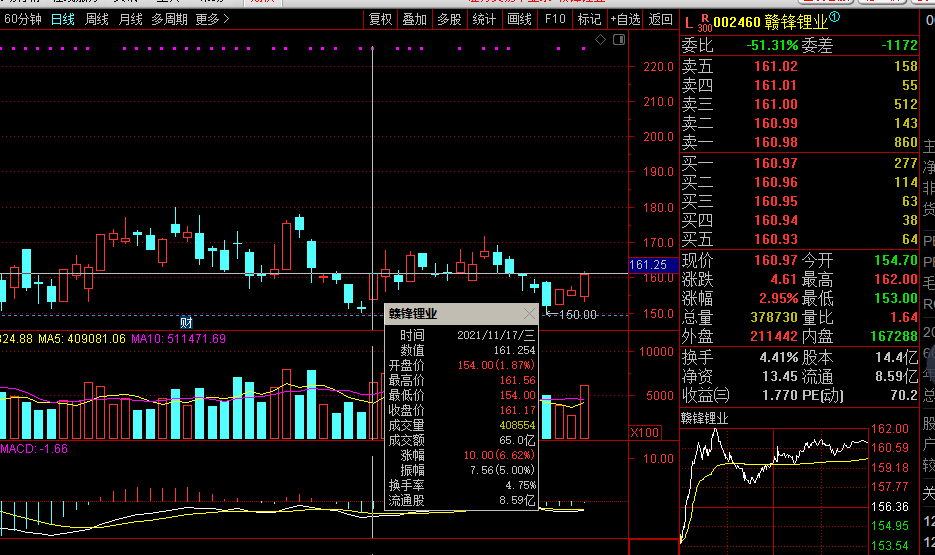935x555 pixels.
Task: Switch to the 周线 weekly chart
Action: (x=97, y=20)
